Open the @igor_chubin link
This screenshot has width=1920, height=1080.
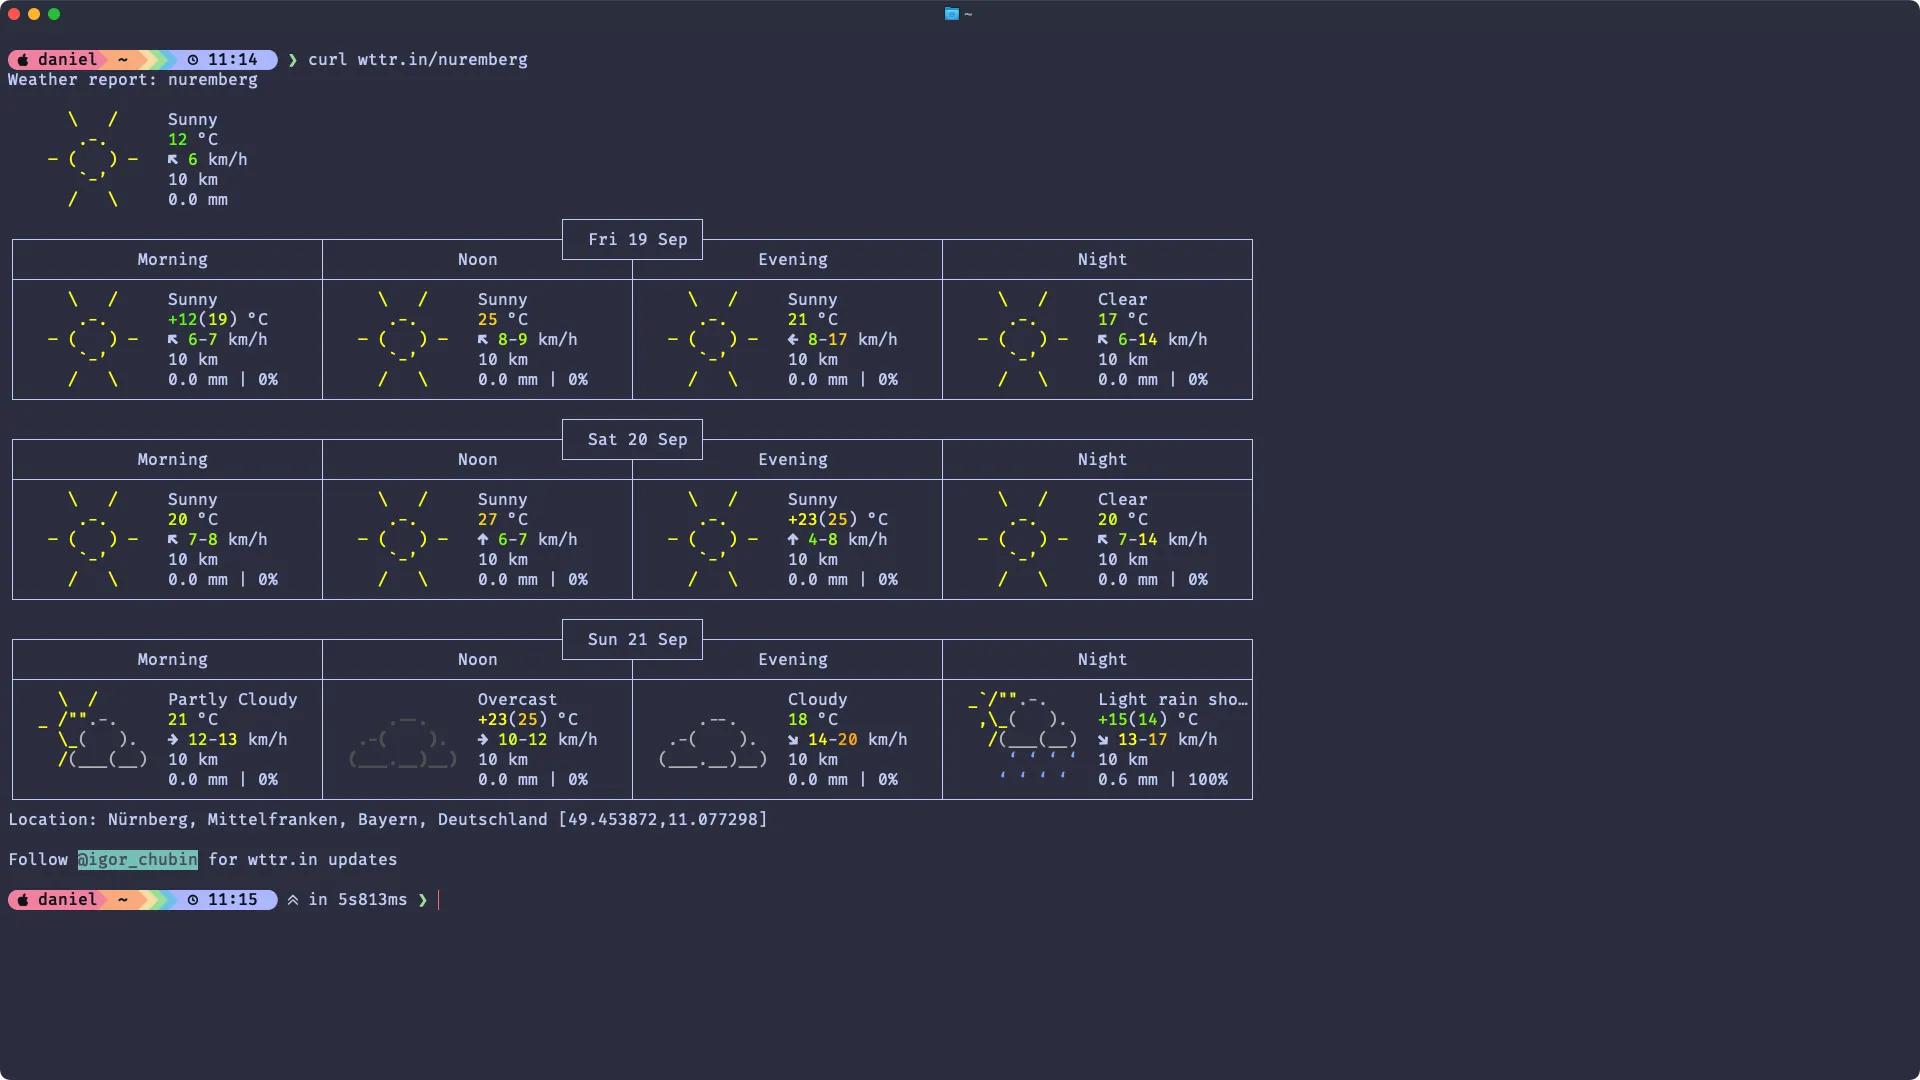[x=138, y=860]
